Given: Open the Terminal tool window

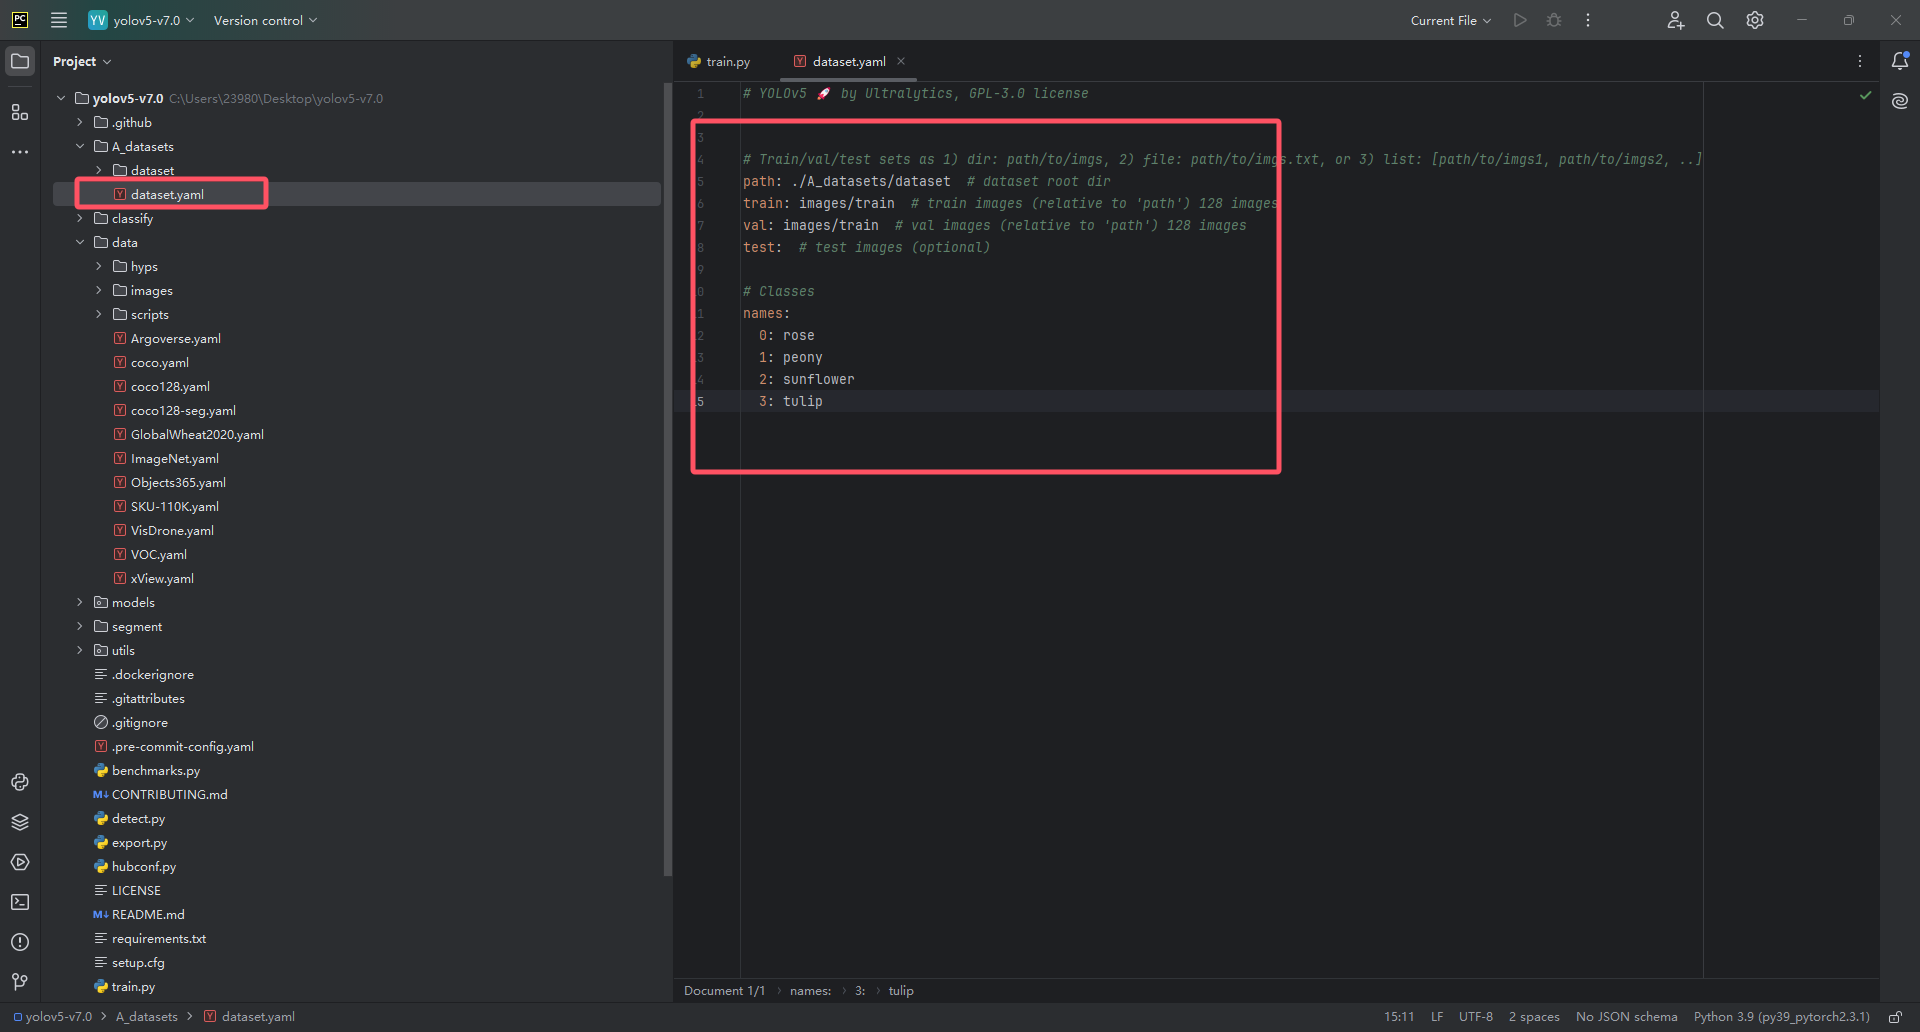Looking at the screenshot, I should [20, 902].
